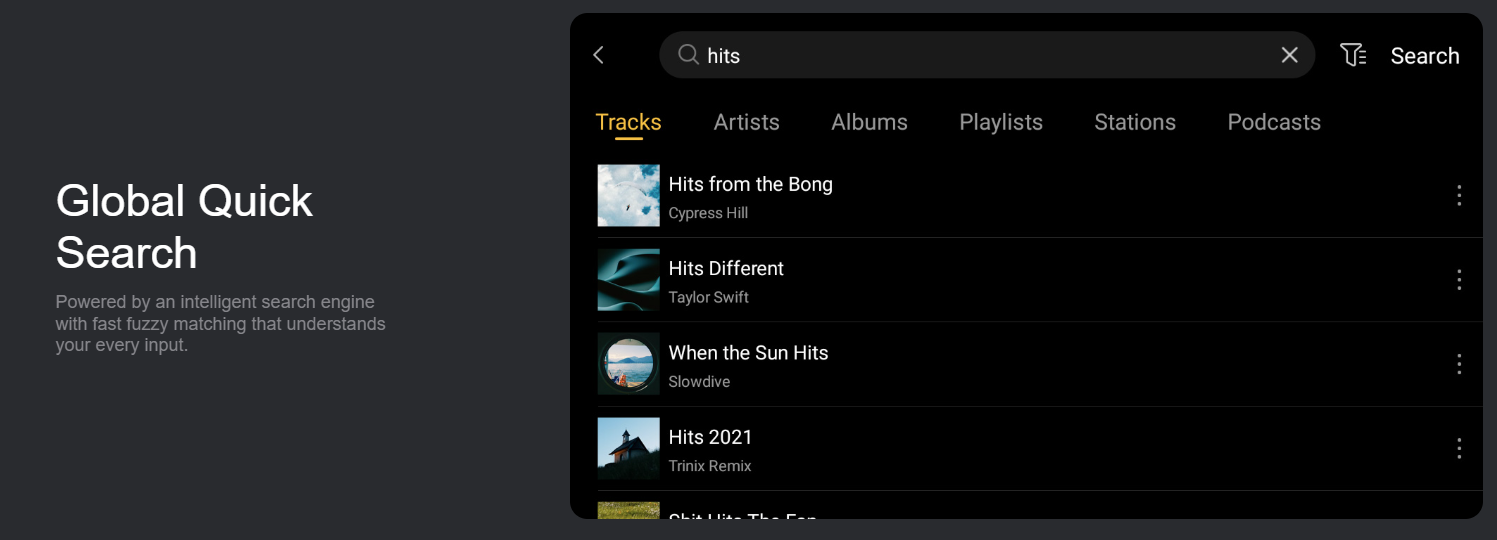Click the Hits Different album artwork
1497x540 pixels.
[628, 280]
